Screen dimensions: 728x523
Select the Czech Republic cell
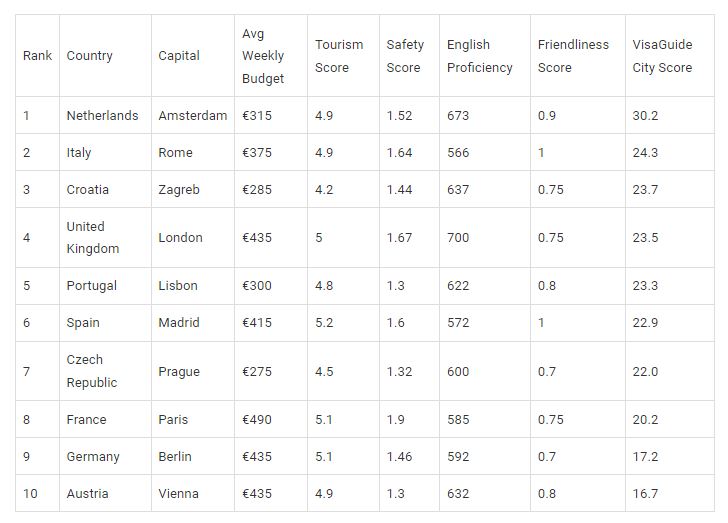(x=105, y=371)
